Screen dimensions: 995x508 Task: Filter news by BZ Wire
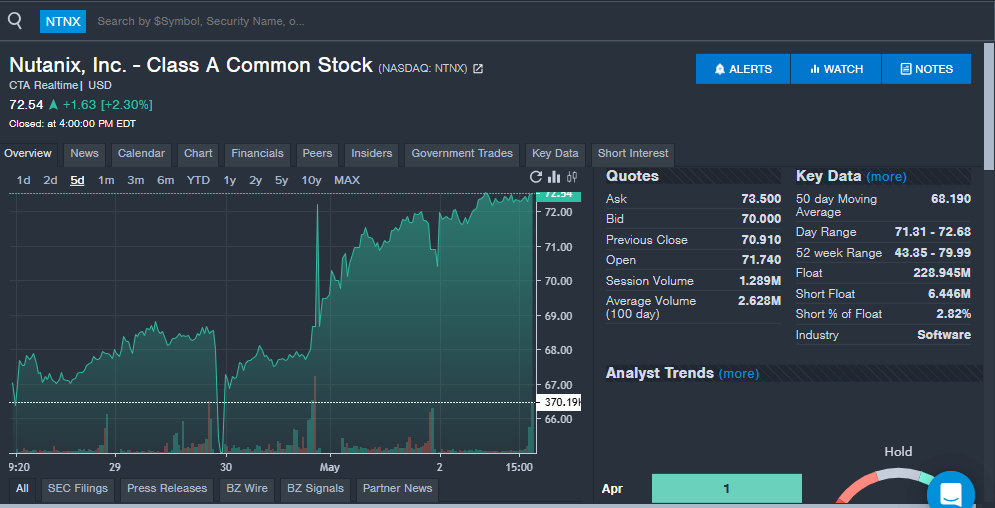pyautogui.click(x=247, y=488)
